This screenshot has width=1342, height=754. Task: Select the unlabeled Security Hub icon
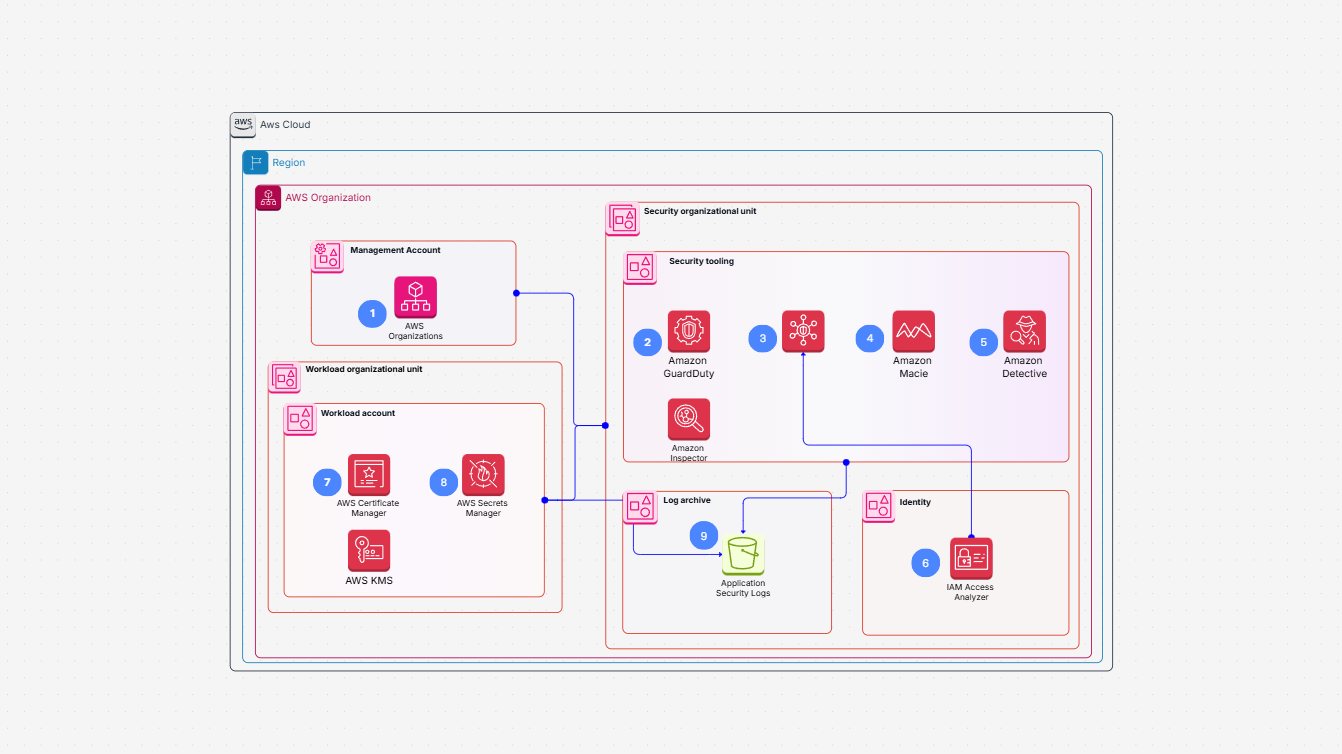[x=803, y=332]
